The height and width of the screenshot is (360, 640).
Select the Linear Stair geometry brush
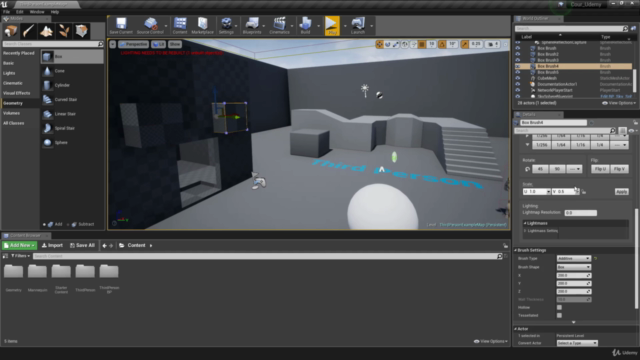pyautogui.click(x=72, y=114)
